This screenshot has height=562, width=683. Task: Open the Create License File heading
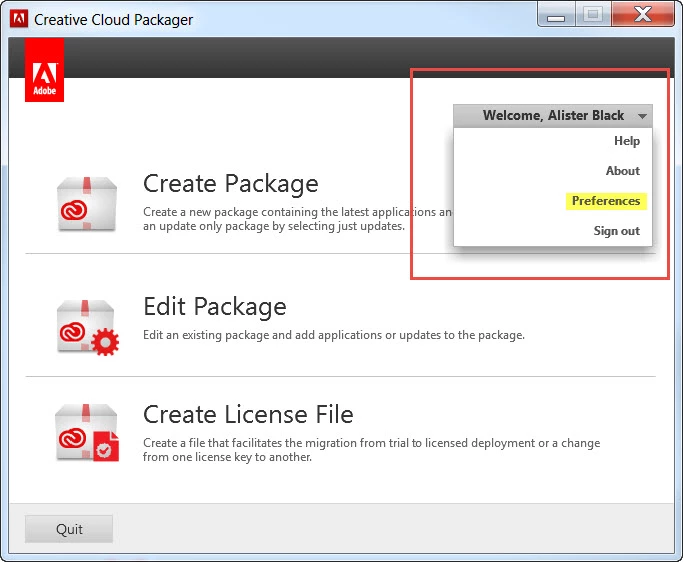(x=248, y=414)
